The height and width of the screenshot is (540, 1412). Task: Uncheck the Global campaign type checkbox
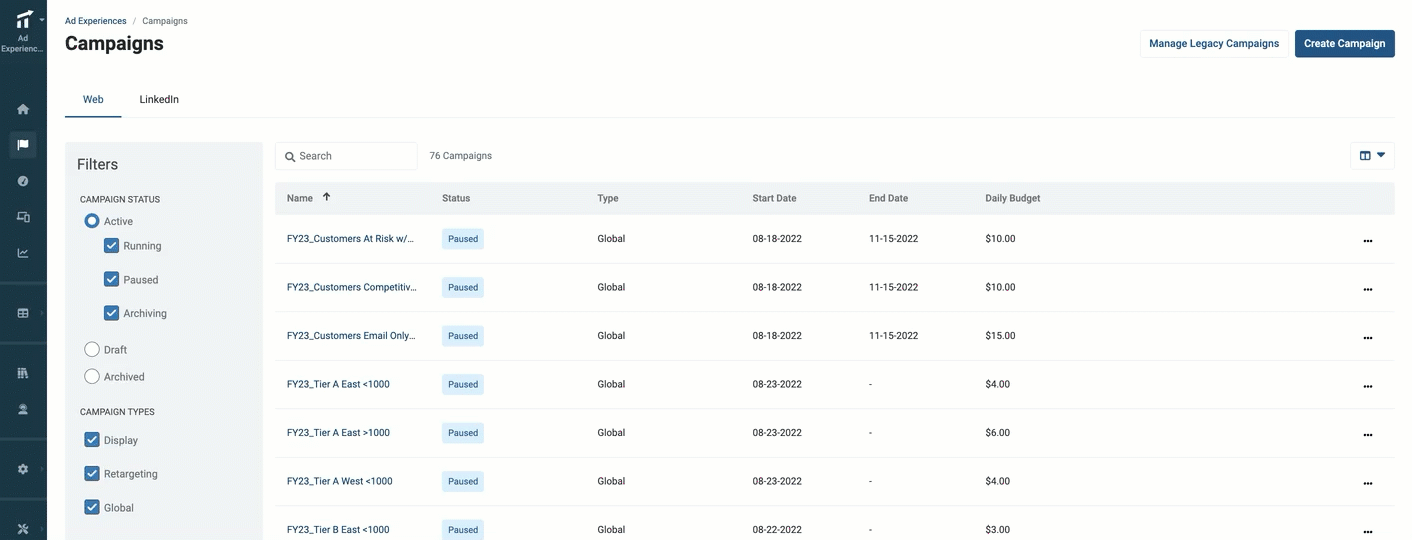click(x=92, y=507)
